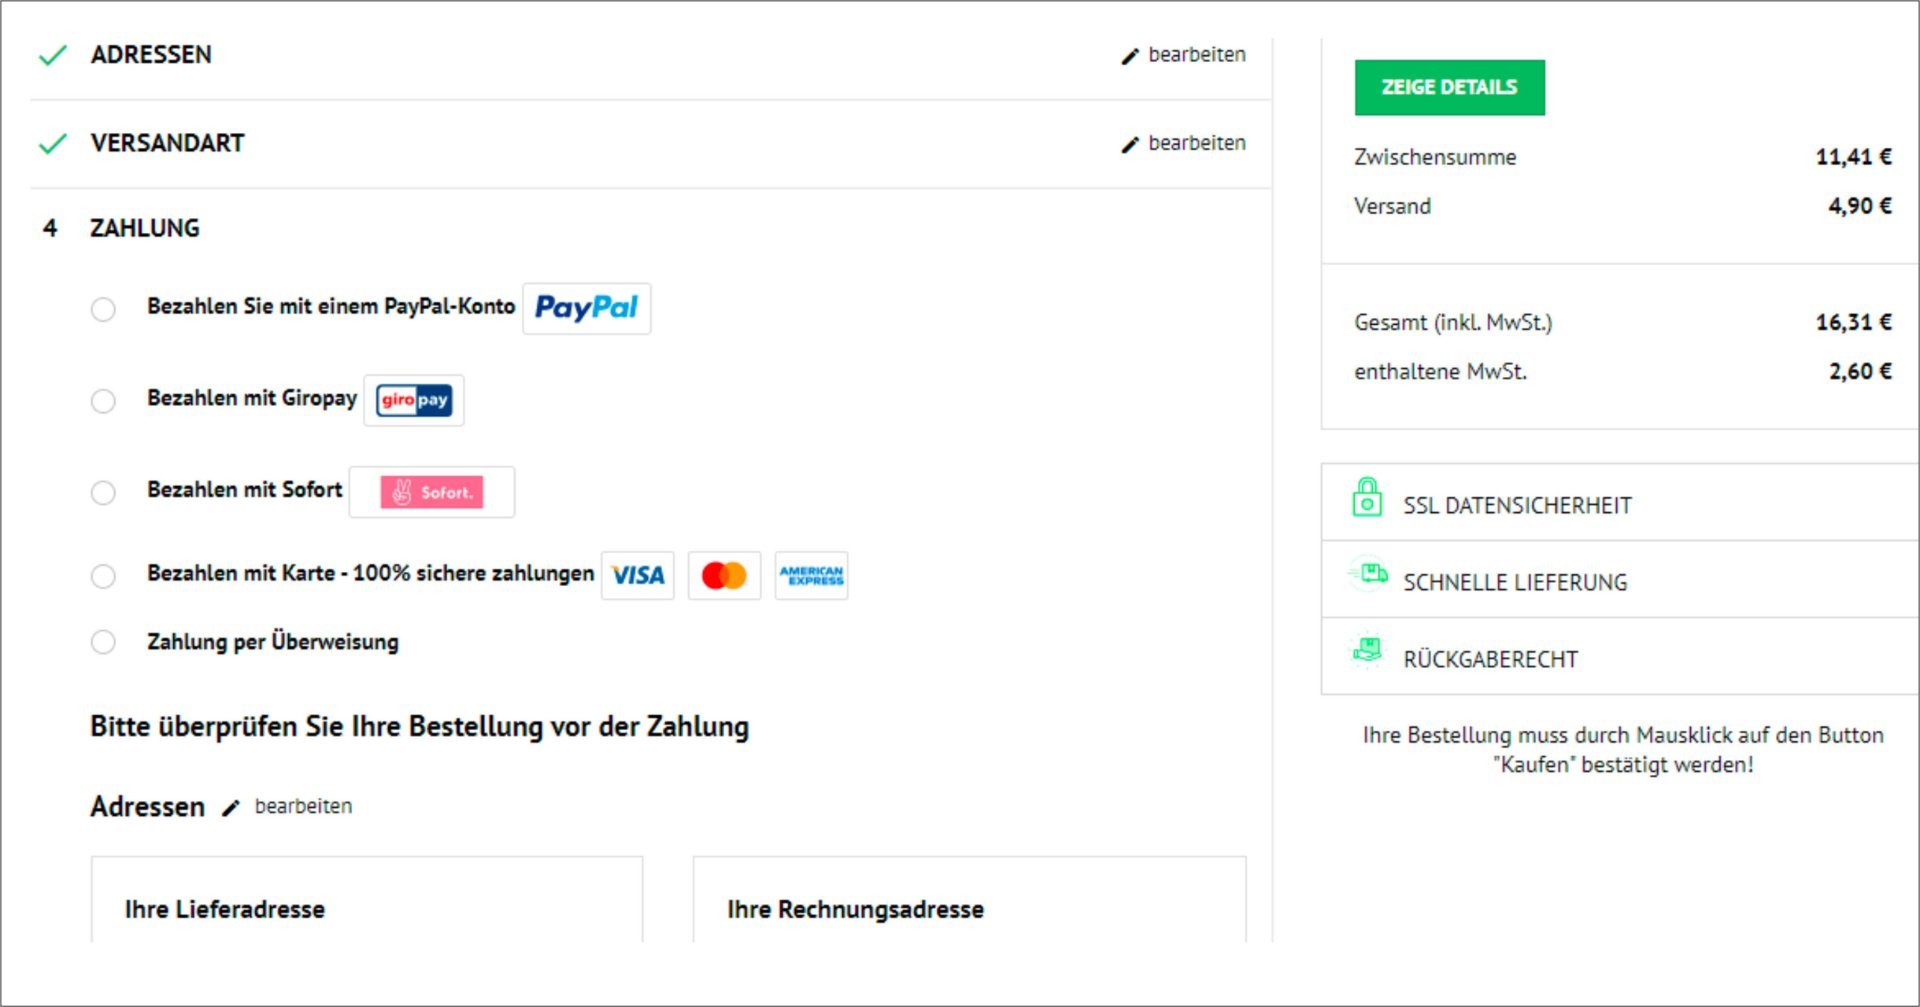
Task: Click the pink Sofort logo
Action: click(432, 492)
